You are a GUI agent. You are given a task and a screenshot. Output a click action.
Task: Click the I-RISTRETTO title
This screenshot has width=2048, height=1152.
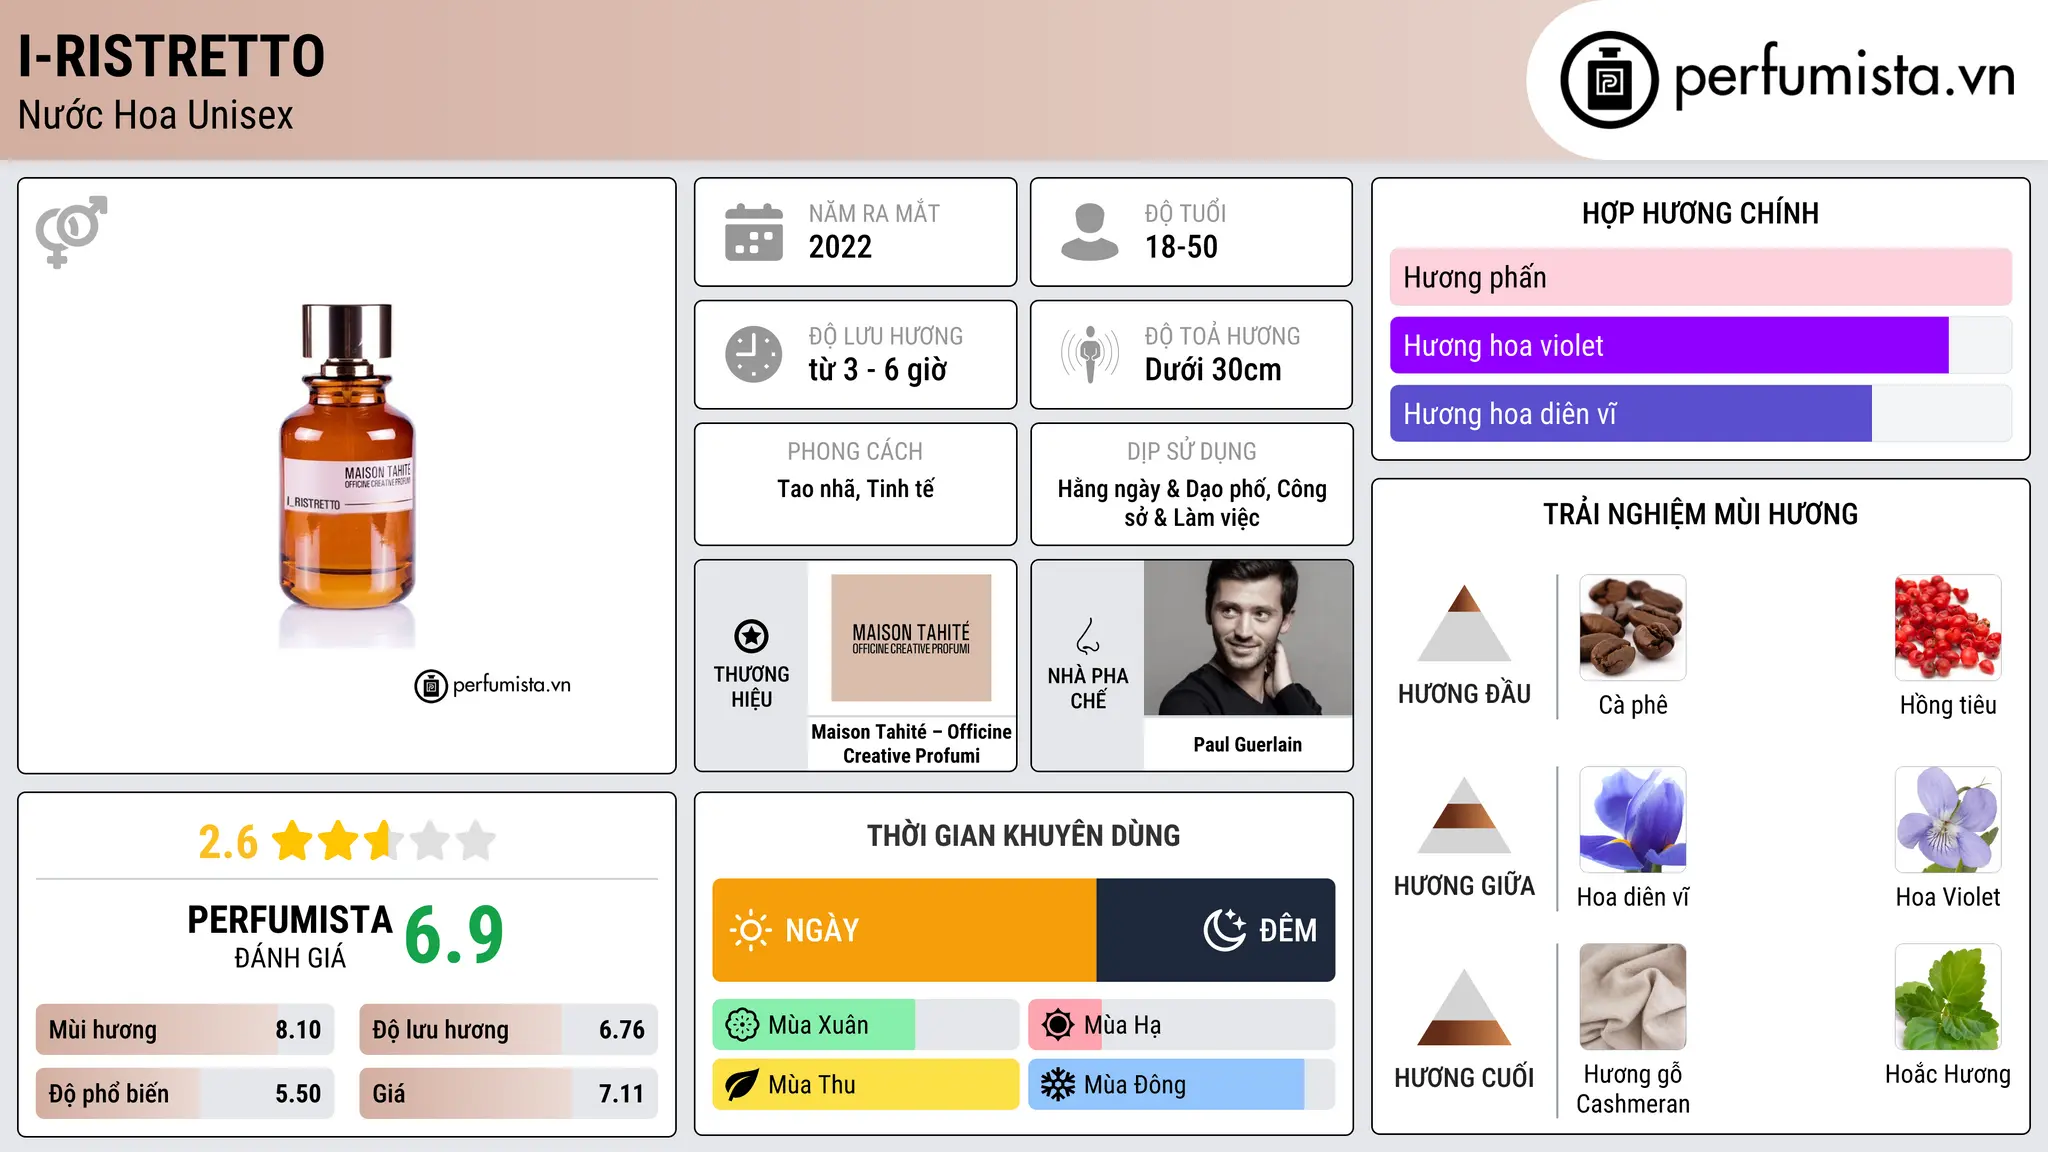tap(172, 56)
